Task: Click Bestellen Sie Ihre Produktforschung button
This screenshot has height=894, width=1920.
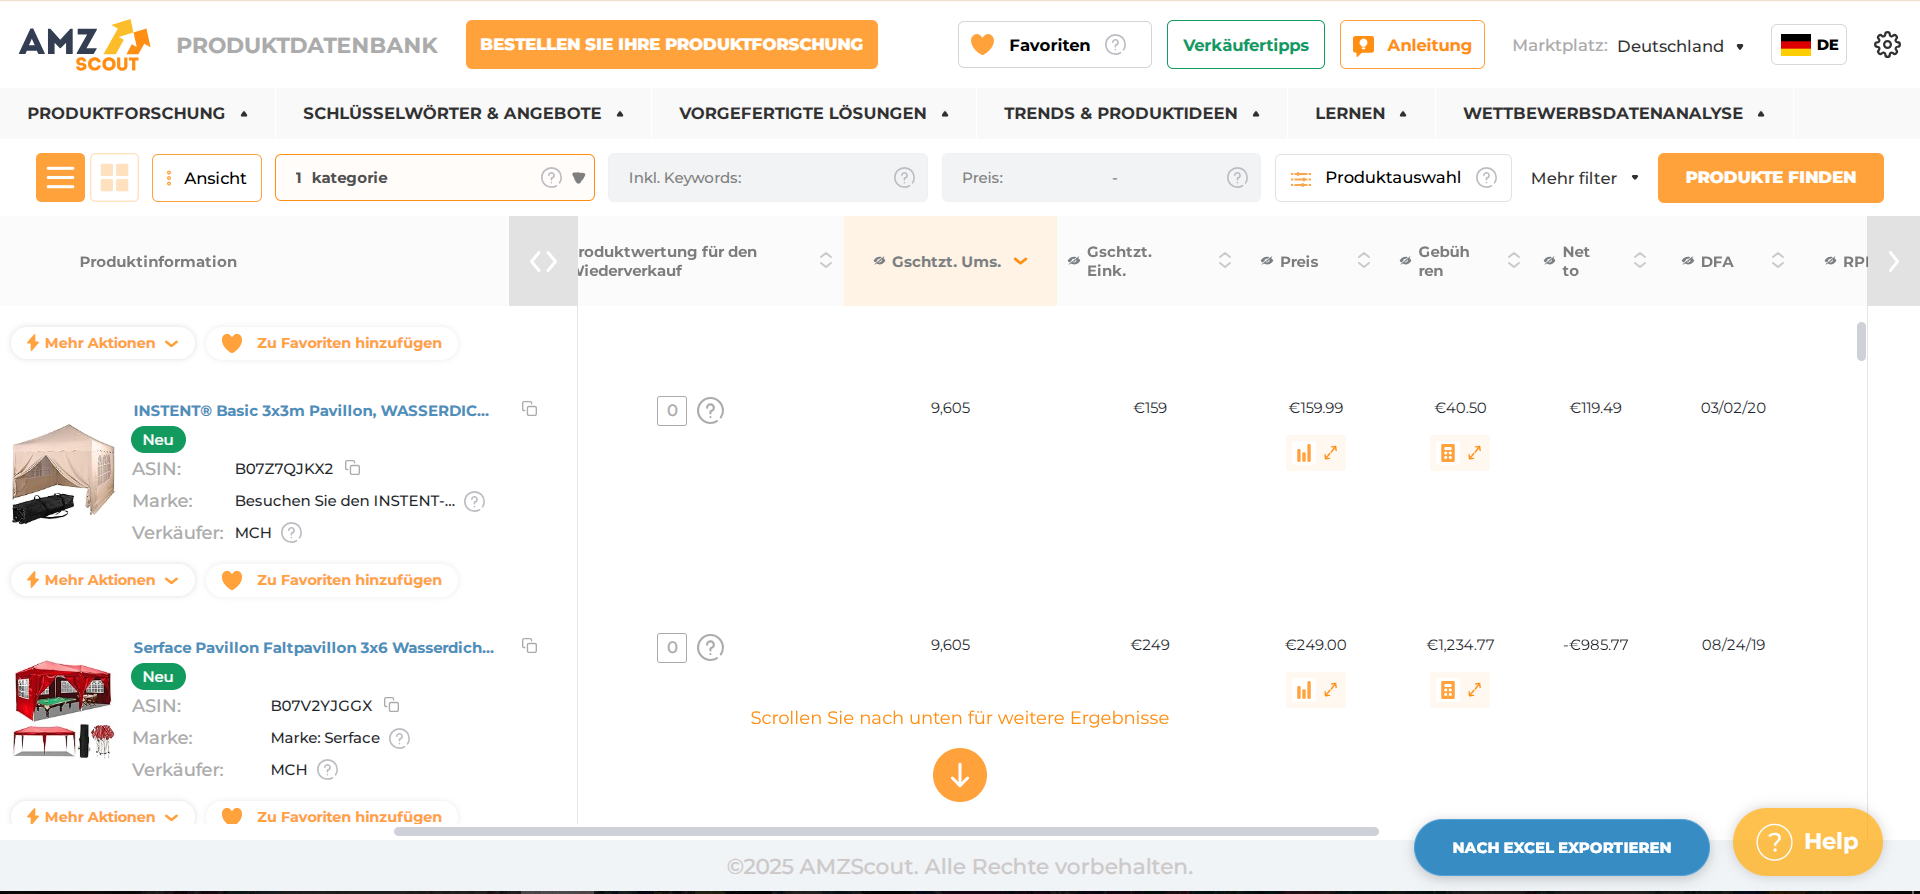Action: tap(672, 45)
